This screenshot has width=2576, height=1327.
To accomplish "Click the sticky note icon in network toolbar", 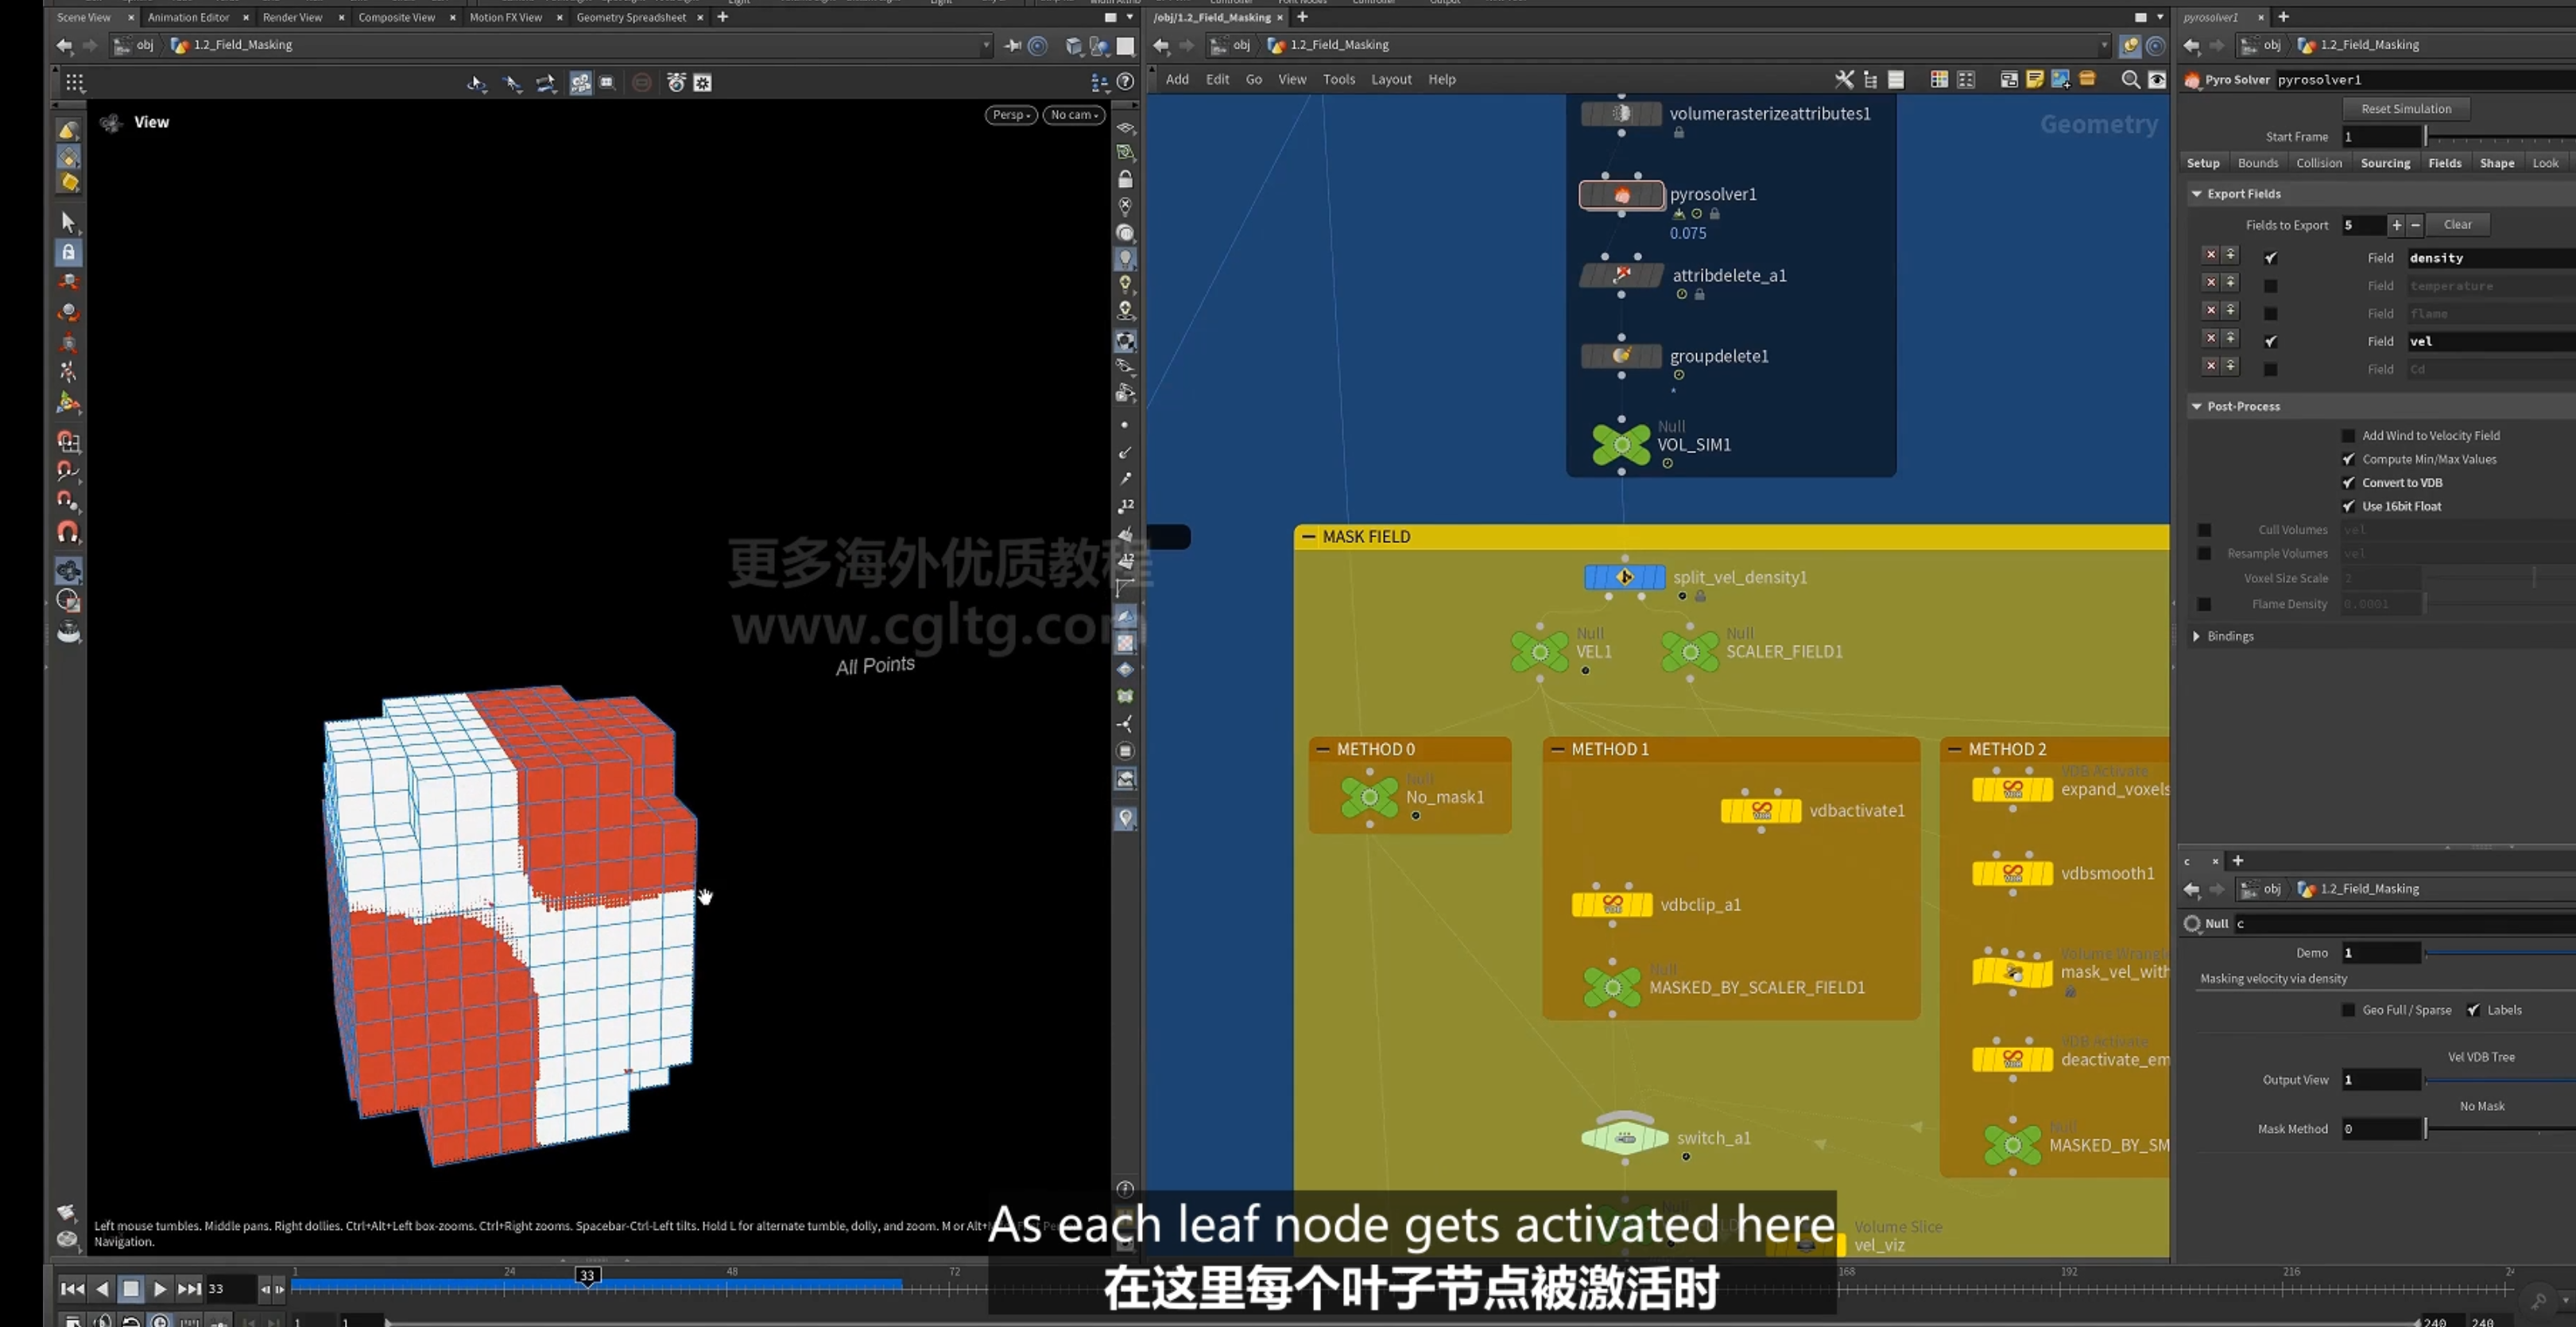I will (2034, 80).
